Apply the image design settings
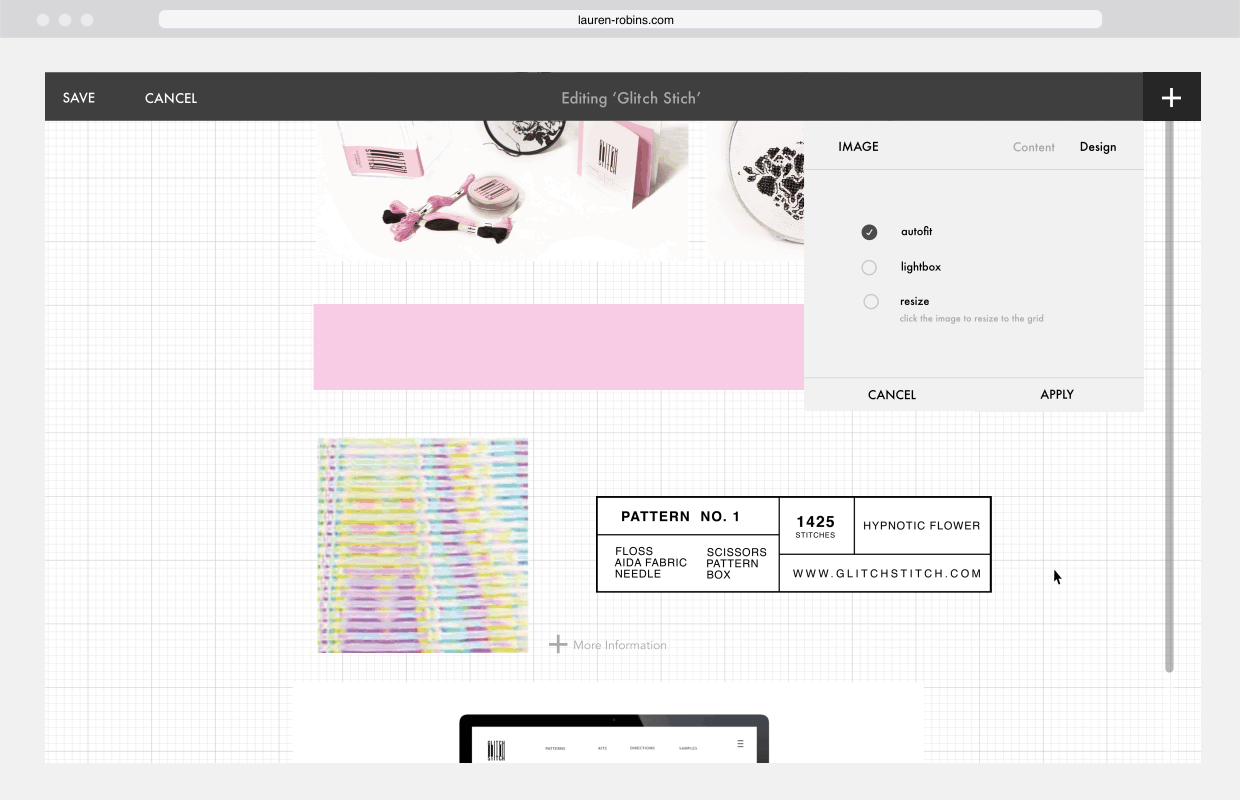This screenshot has height=800, width=1240. (1056, 395)
